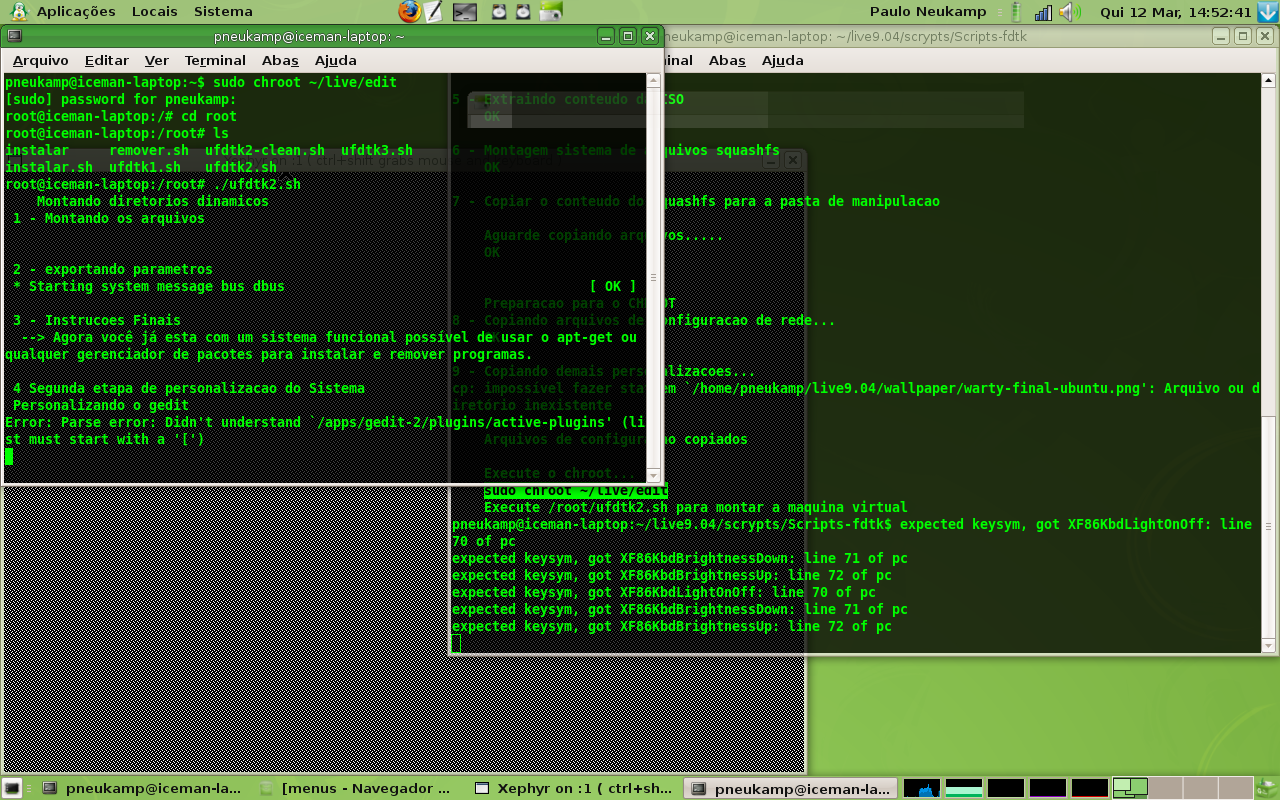The image size is (1280, 800).
Task: Click line '7 - Copiar o conteudo do squashfs'
Action: 696,201
